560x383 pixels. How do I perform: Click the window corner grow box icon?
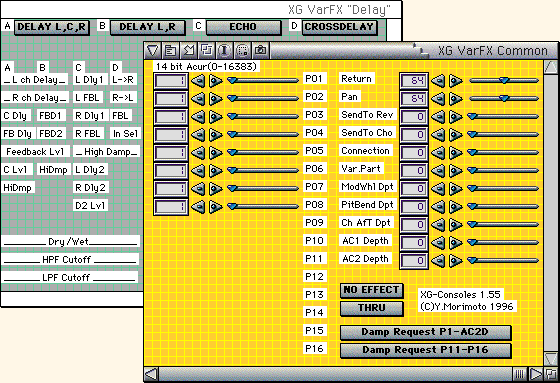[551, 374]
